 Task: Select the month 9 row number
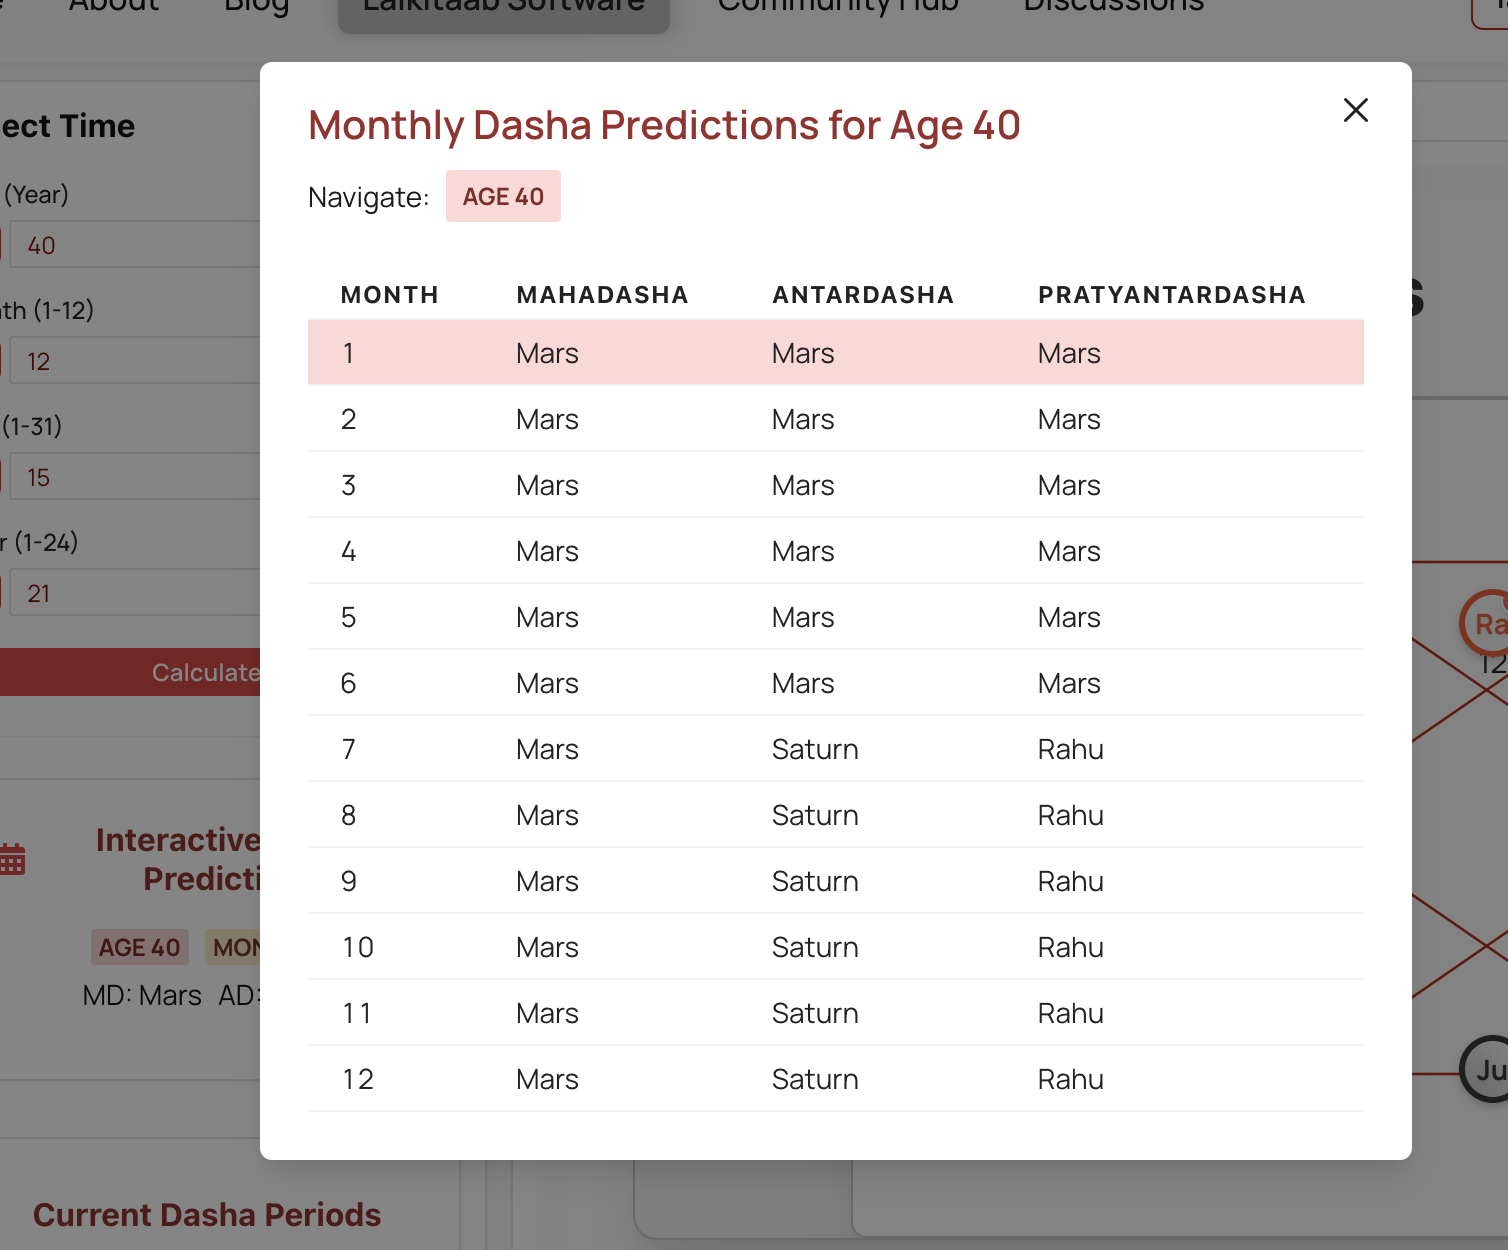[x=348, y=881]
